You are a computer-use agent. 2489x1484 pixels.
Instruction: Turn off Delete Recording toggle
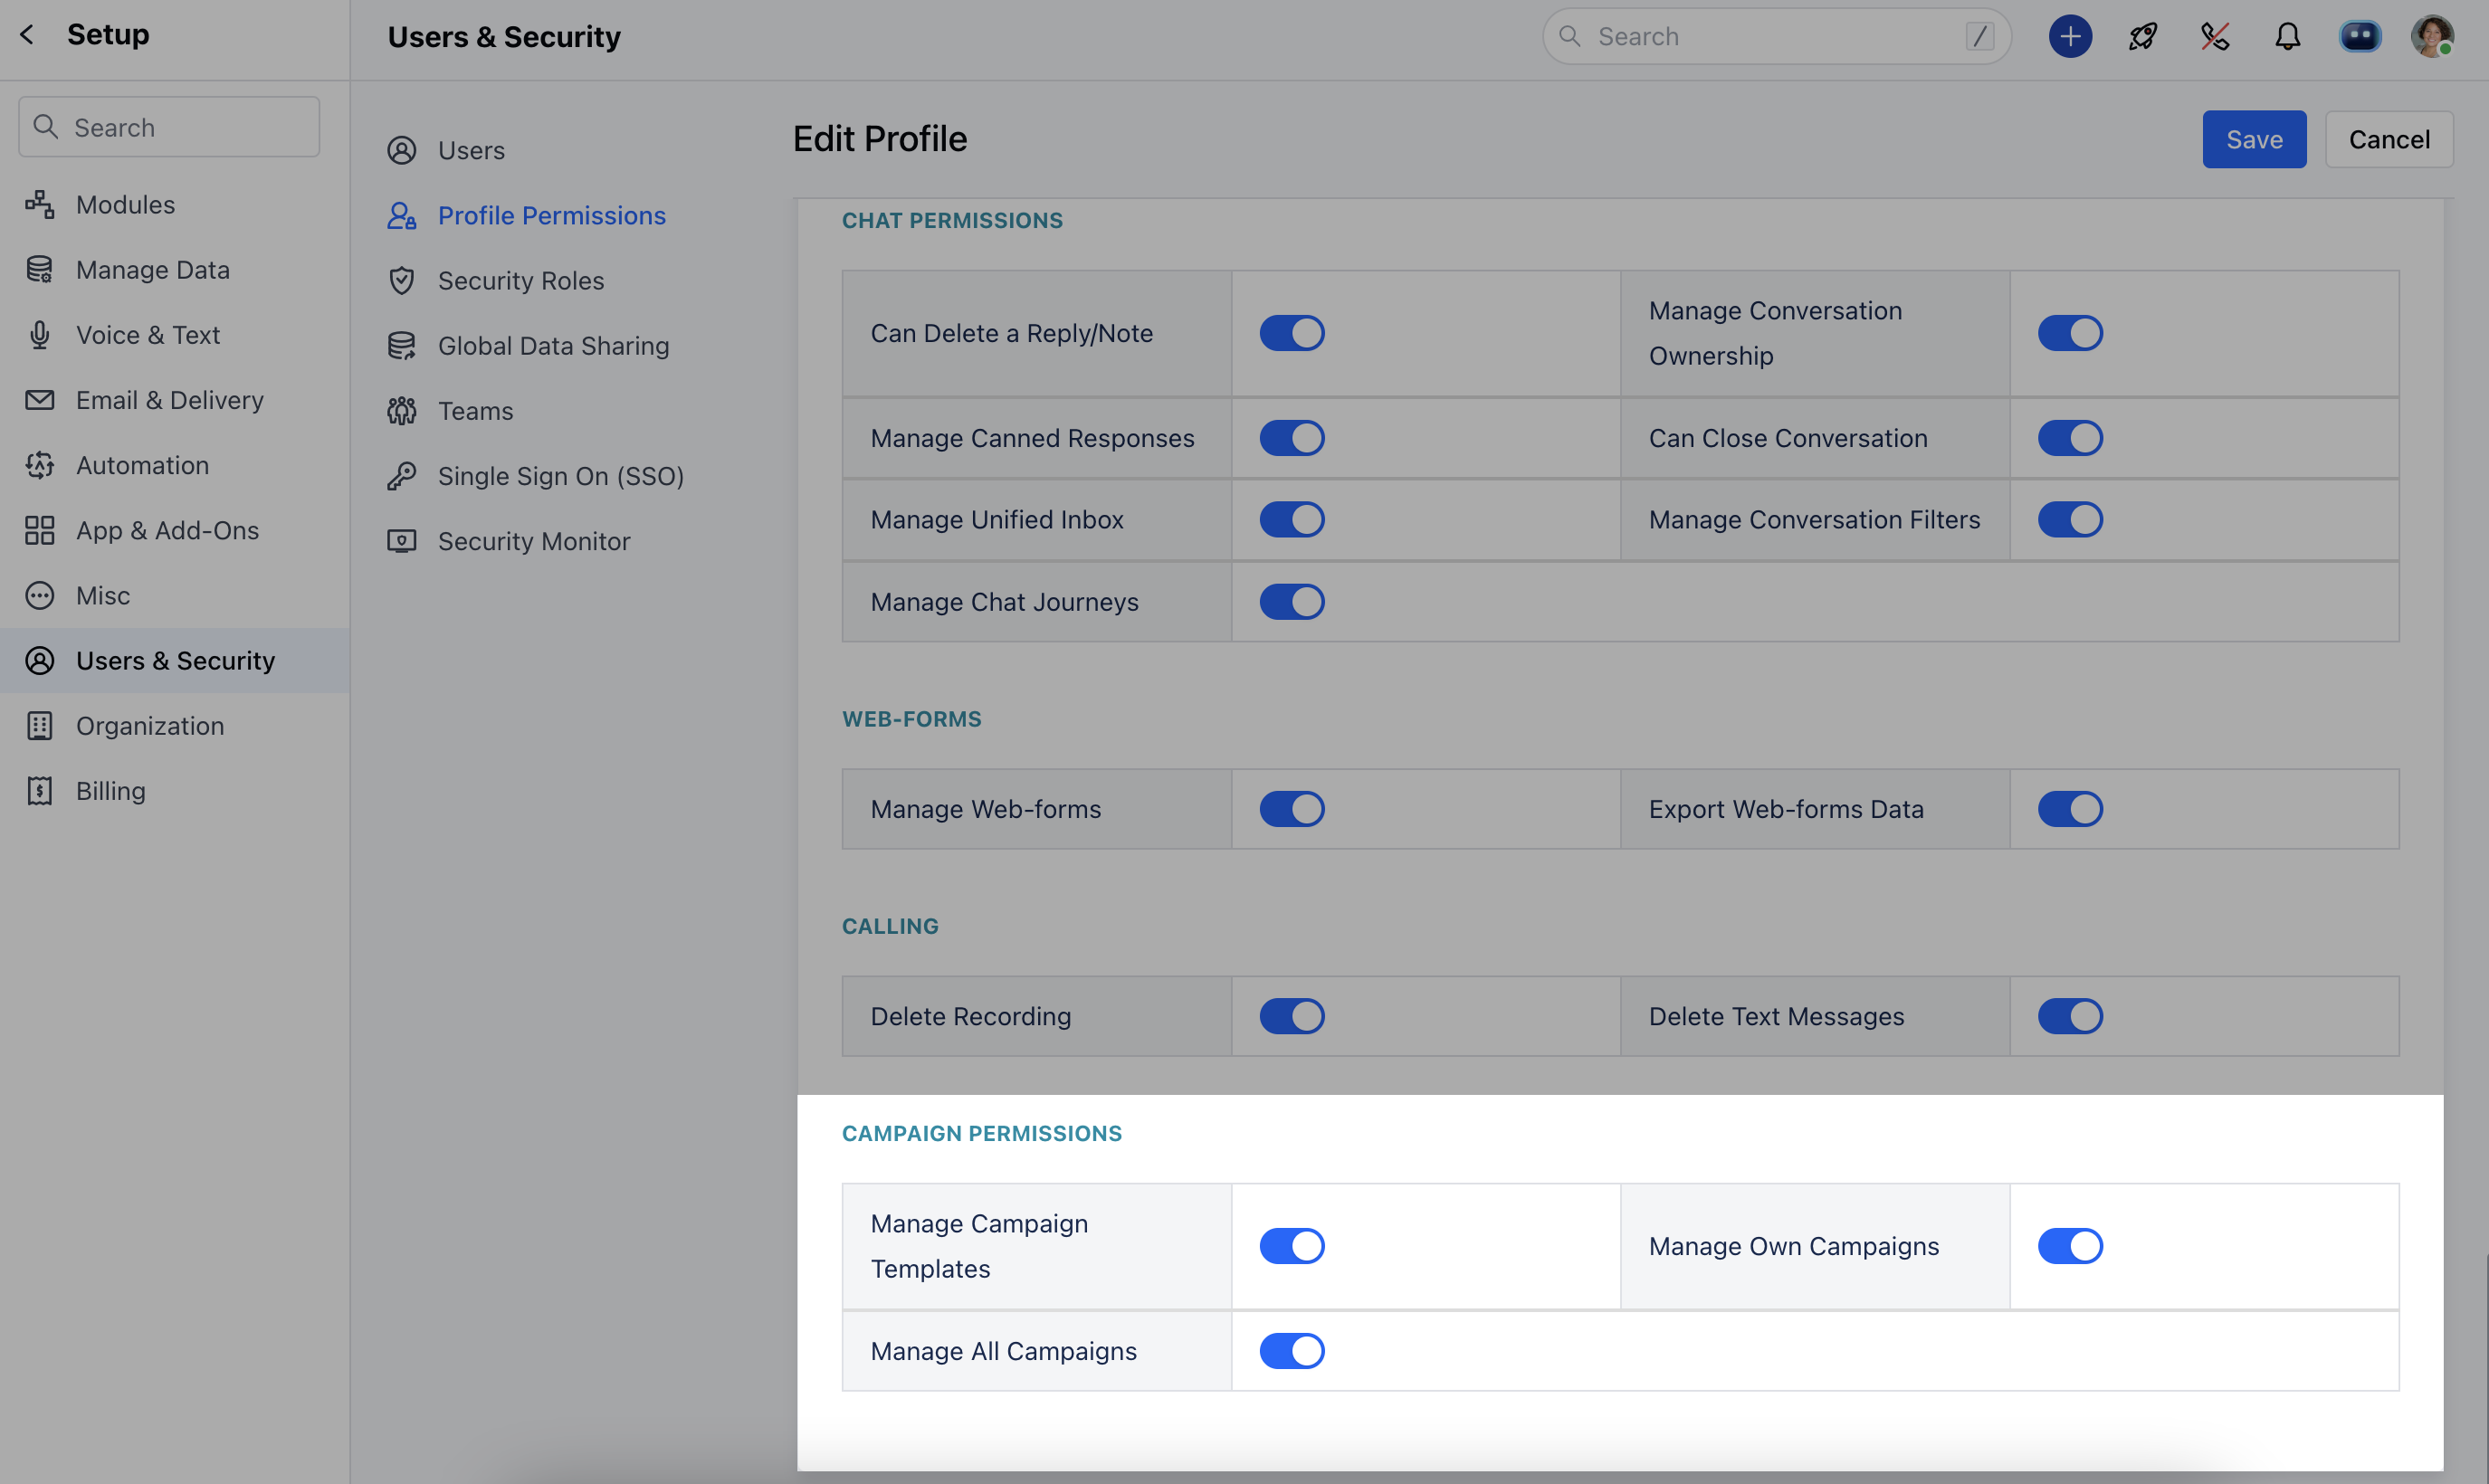point(1291,1016)
